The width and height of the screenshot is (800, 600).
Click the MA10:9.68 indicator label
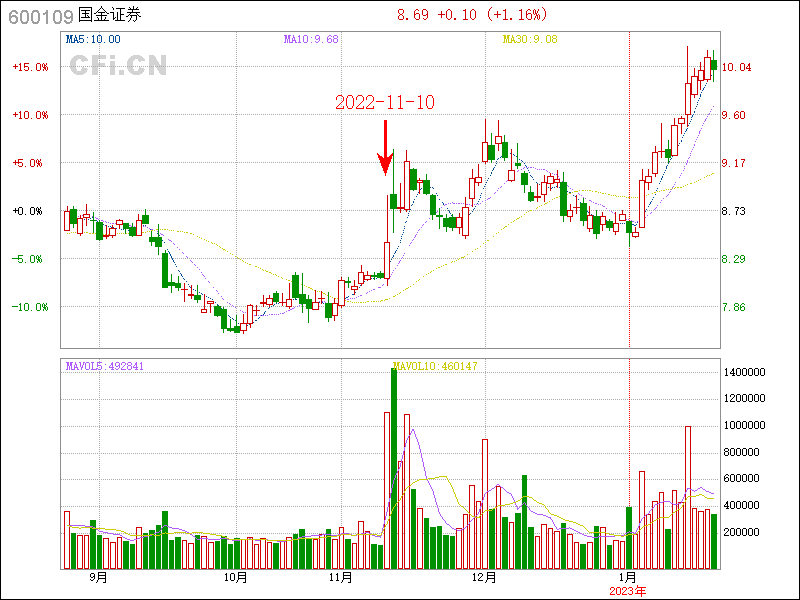click(x=311, y=39)
